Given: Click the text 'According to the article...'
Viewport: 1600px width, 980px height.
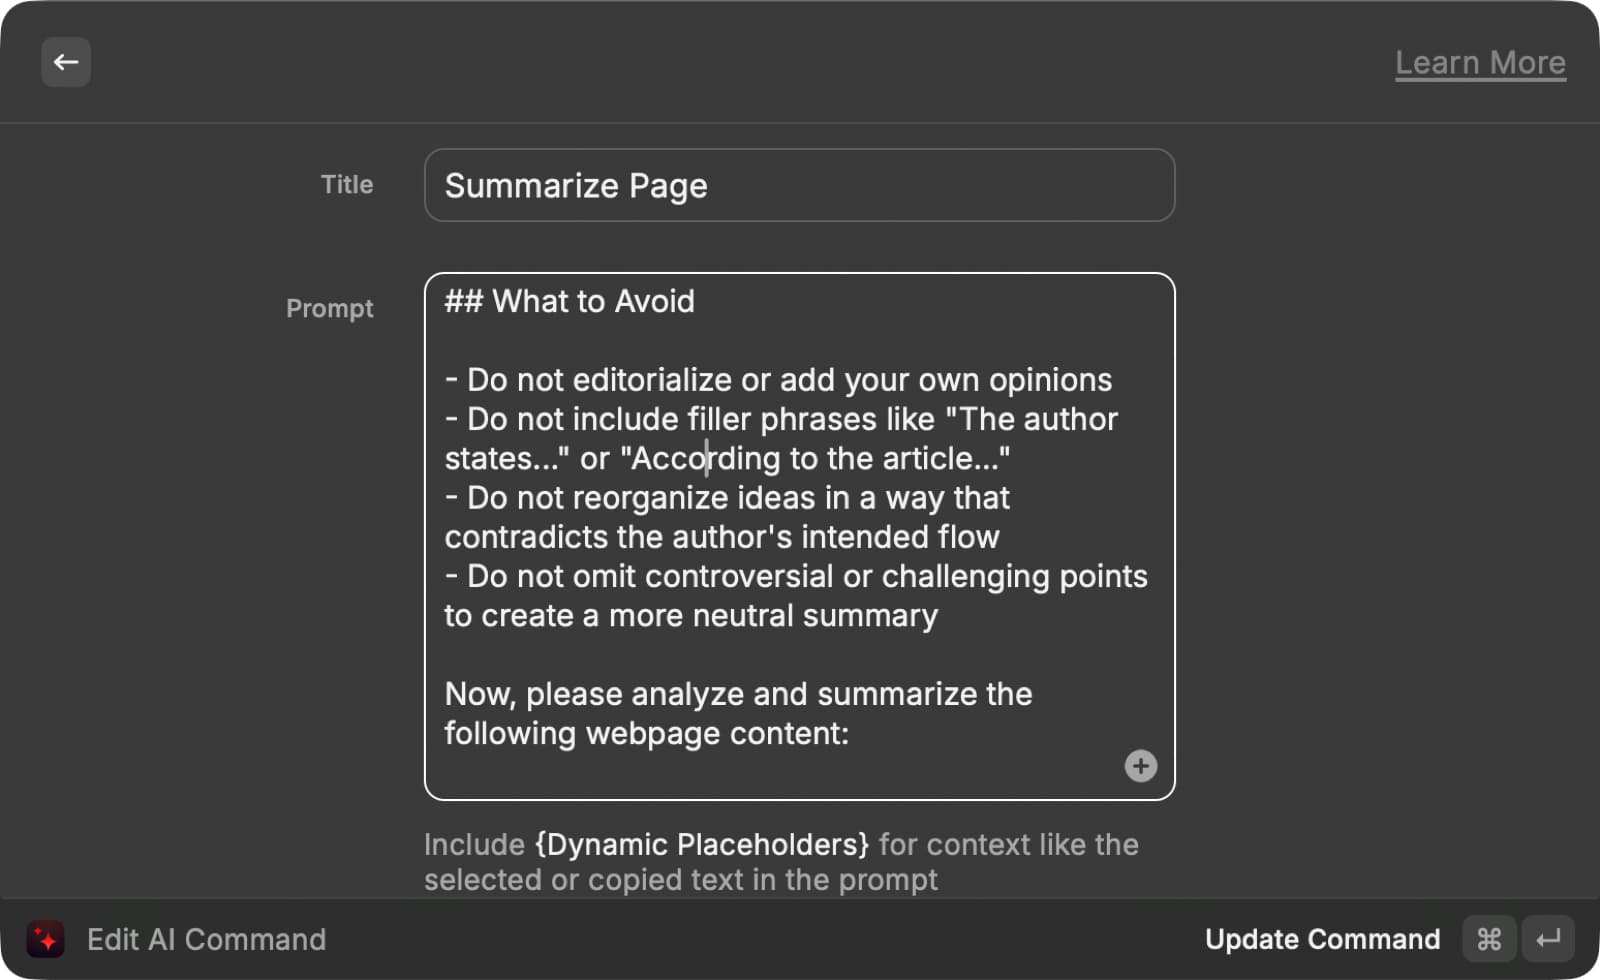Looking at the screenshot, I should (815, 458).
